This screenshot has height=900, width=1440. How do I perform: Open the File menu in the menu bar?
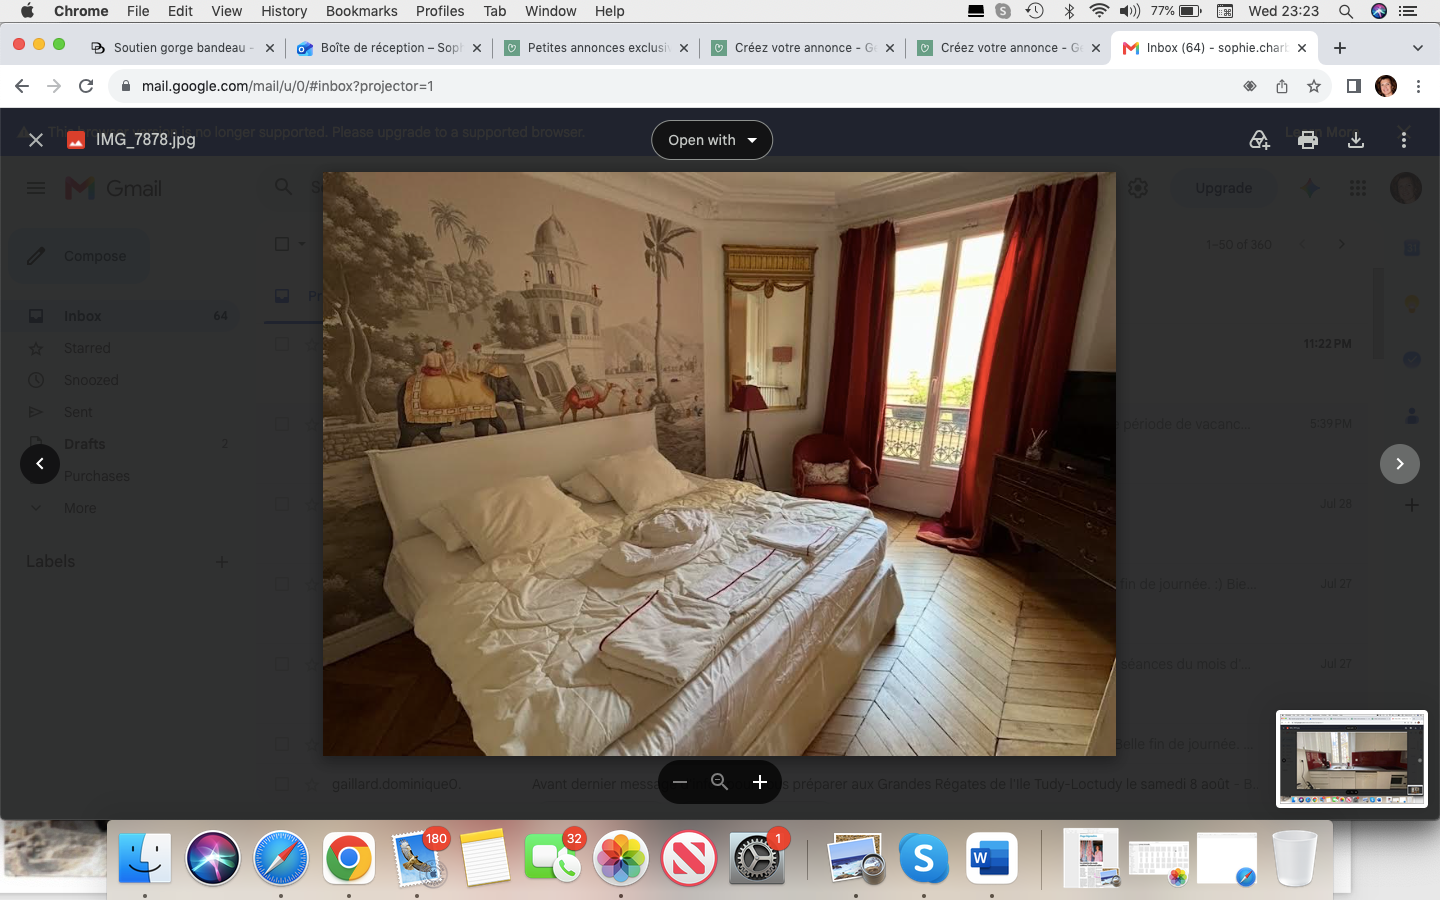(x=138, y=11)
